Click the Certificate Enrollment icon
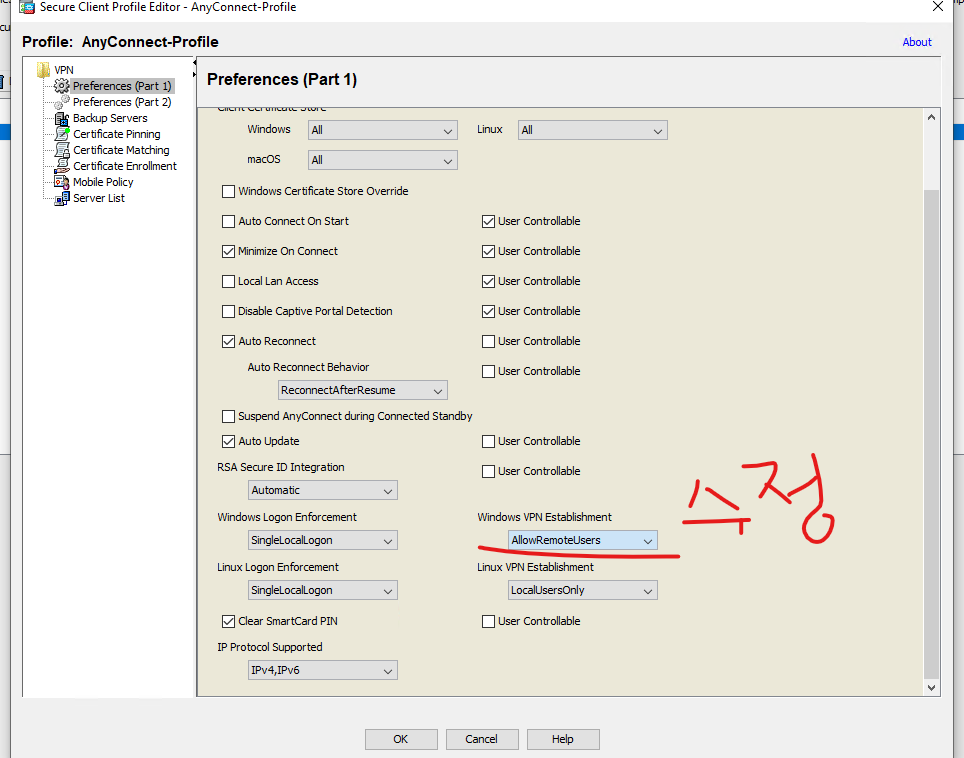964x758 pixels. coord(61,166)
